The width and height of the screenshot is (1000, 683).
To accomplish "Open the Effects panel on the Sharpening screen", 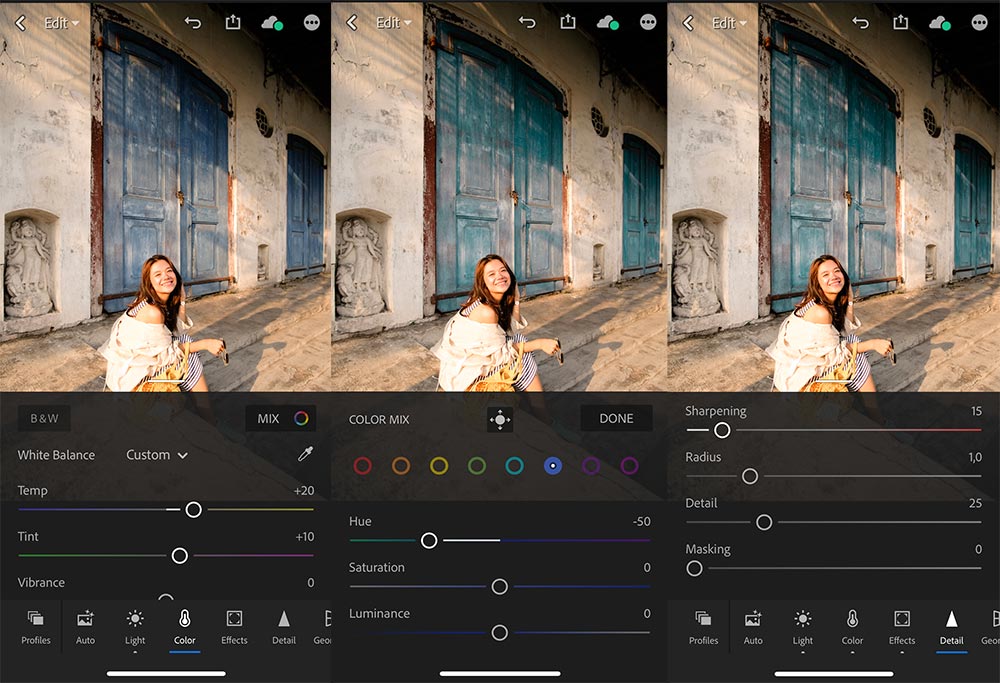I will click(x=902, y=626).
